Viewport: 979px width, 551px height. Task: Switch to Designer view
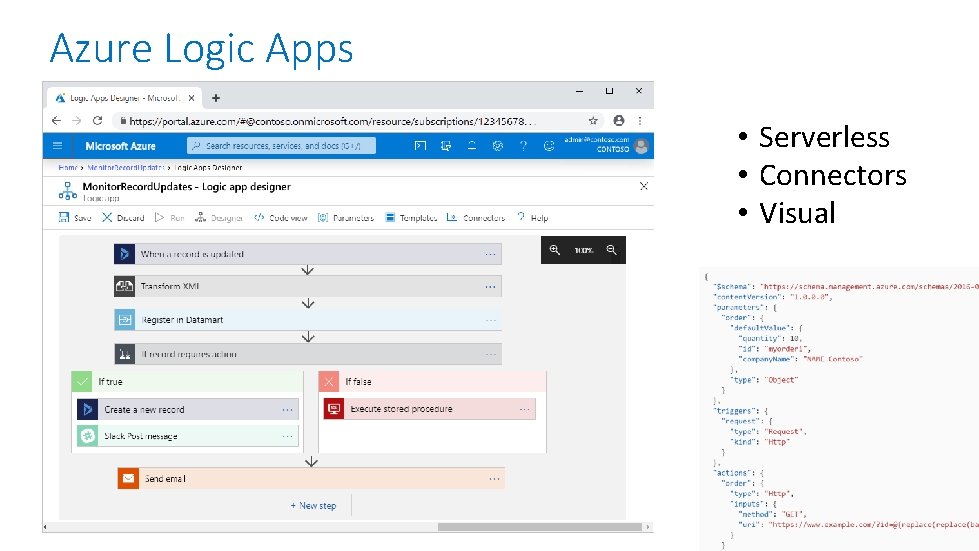[219, 217]
